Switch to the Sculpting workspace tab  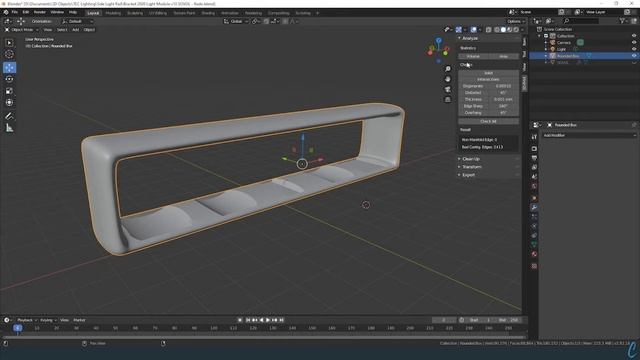pos(135,13)
